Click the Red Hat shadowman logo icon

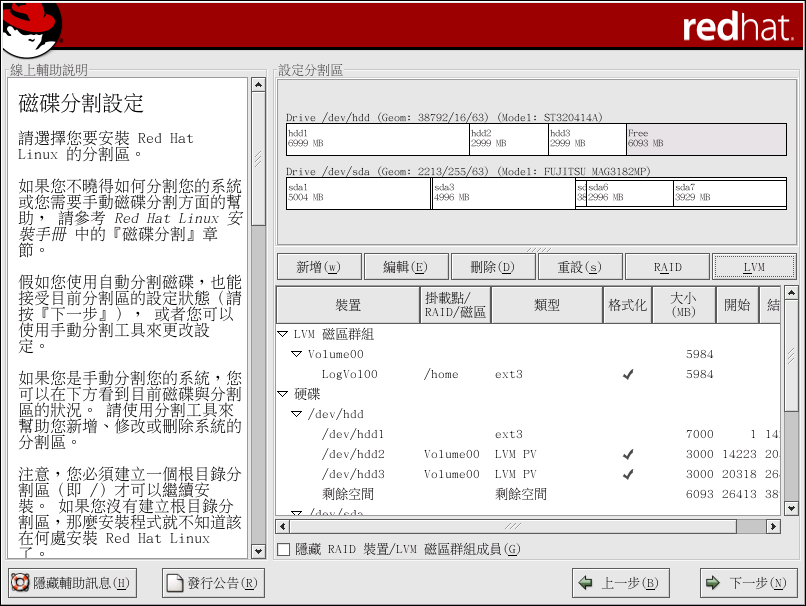[x=32, y=28]
